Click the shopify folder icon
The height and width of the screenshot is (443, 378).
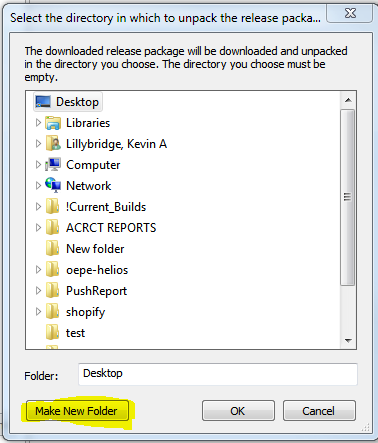pos(52,312)
